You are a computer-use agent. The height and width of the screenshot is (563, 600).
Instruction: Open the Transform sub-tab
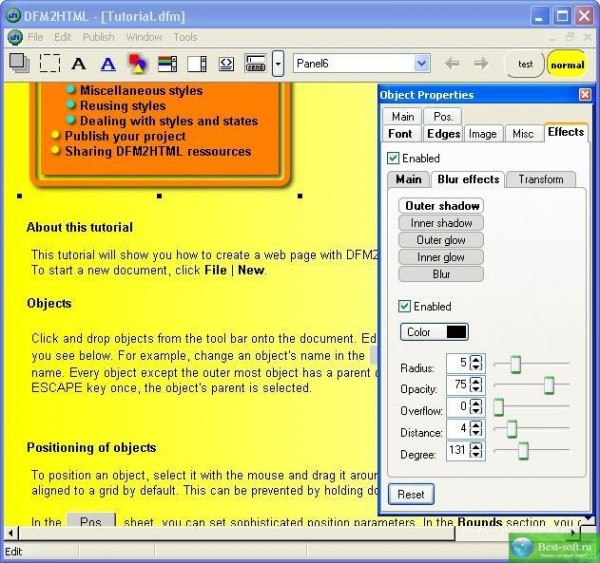coord(541,179)
